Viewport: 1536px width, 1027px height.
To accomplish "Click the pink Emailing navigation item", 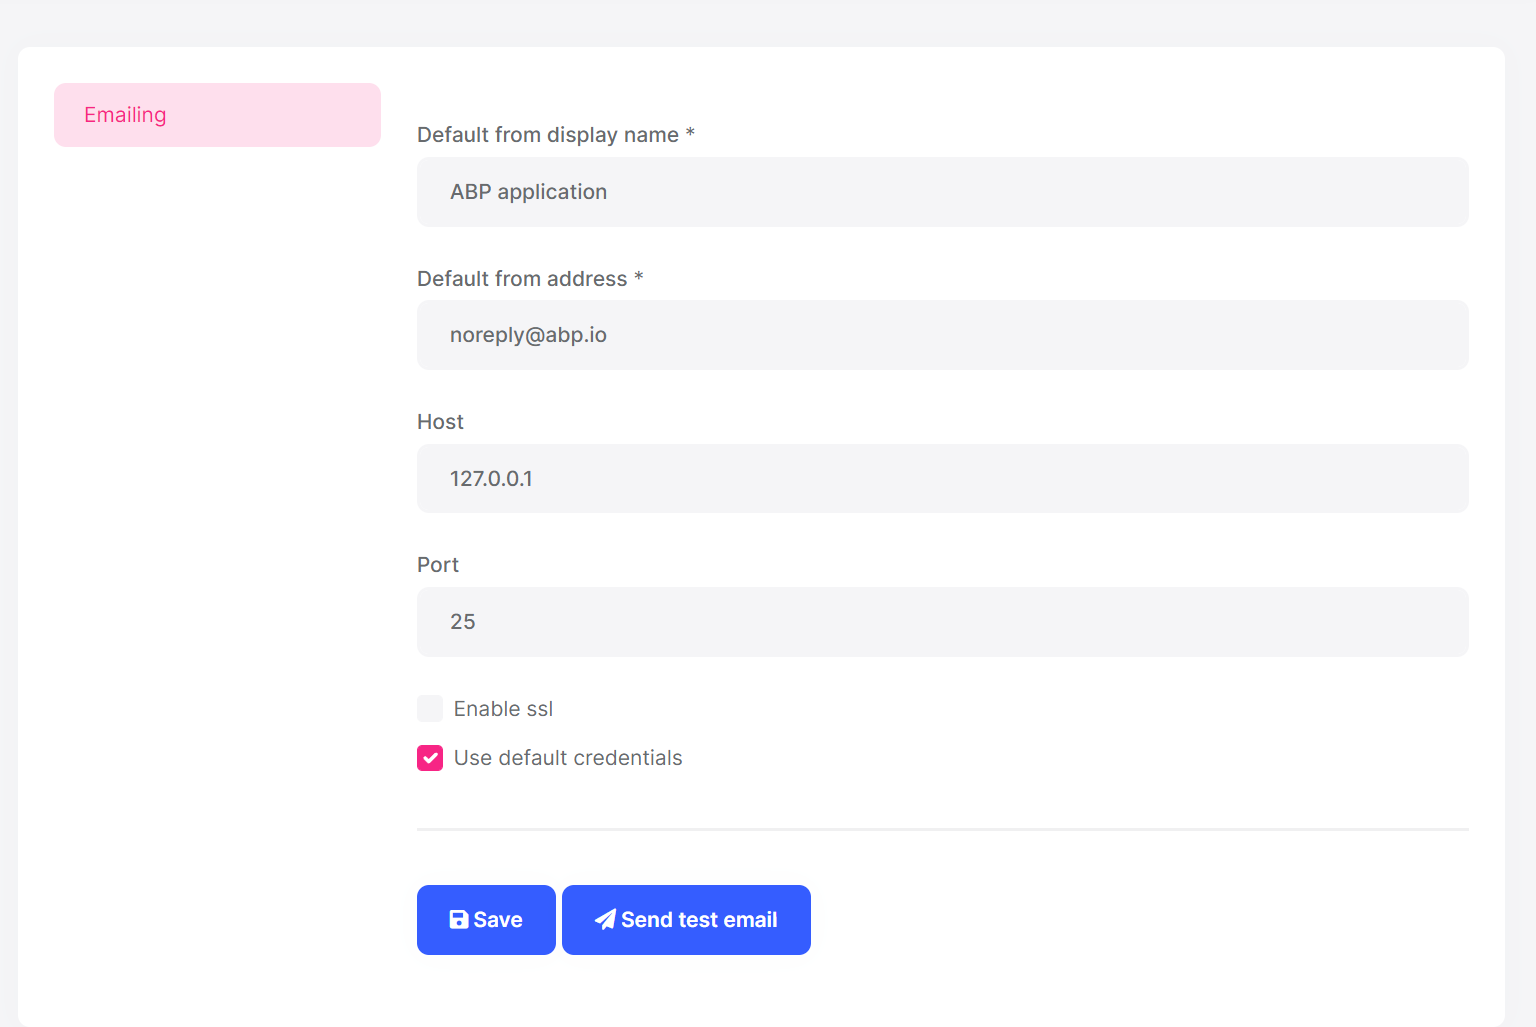I will pos(217,114).
